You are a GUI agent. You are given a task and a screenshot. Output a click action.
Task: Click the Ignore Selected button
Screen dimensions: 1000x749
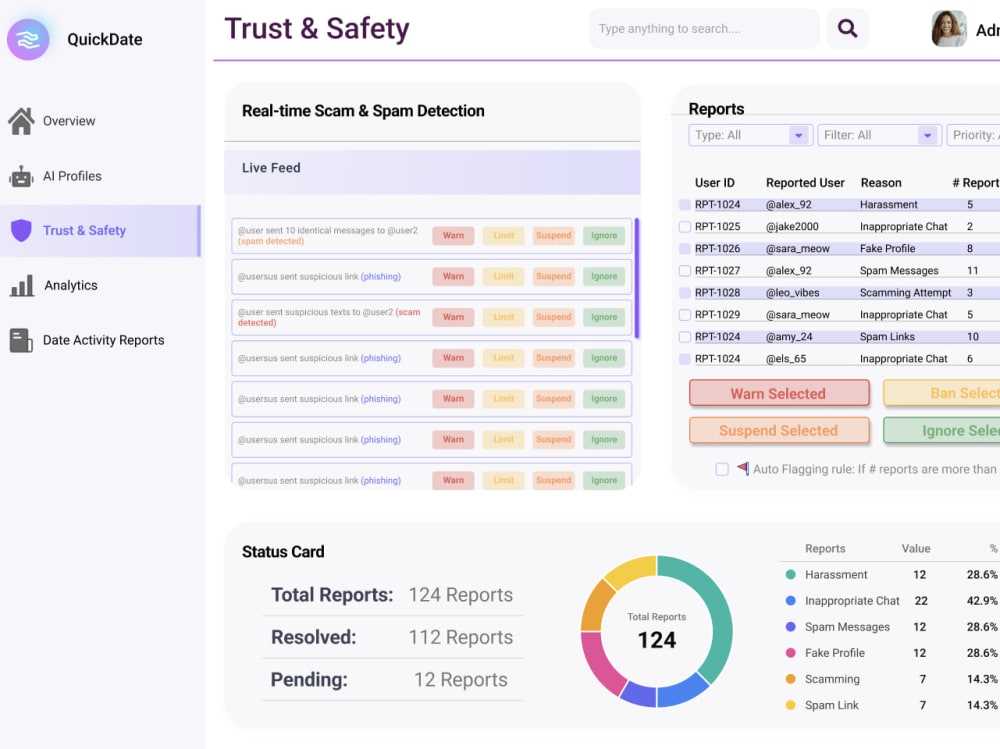(x=941, y=431)
